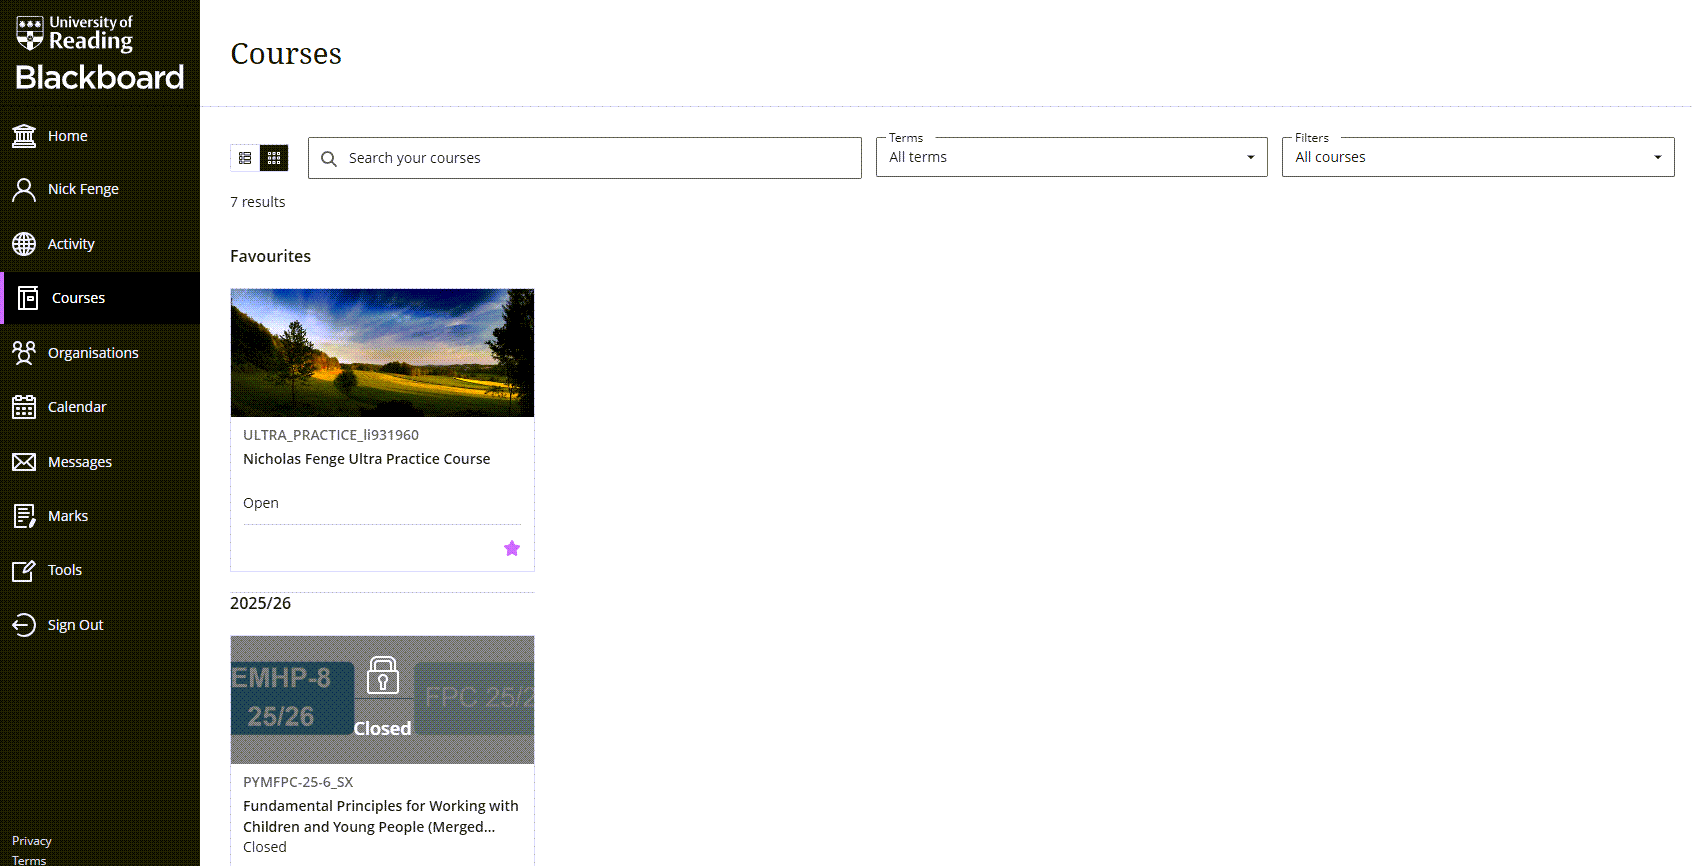Click the landscape course banner thumbnail
This screenshot has width=1692, height=866.
pos(382,353)
